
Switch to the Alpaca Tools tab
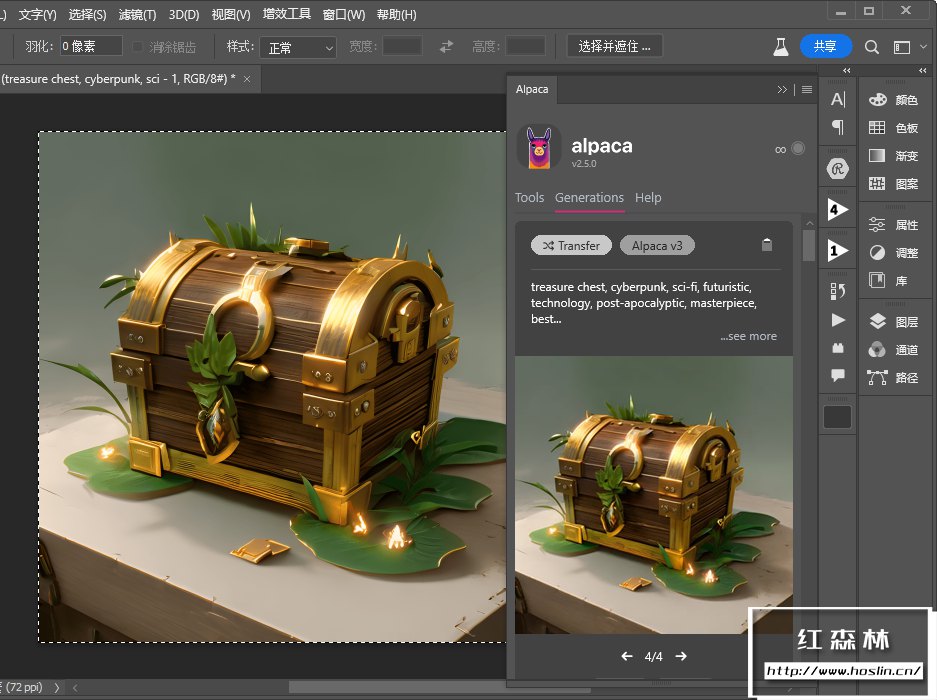[x=529, y=198]
